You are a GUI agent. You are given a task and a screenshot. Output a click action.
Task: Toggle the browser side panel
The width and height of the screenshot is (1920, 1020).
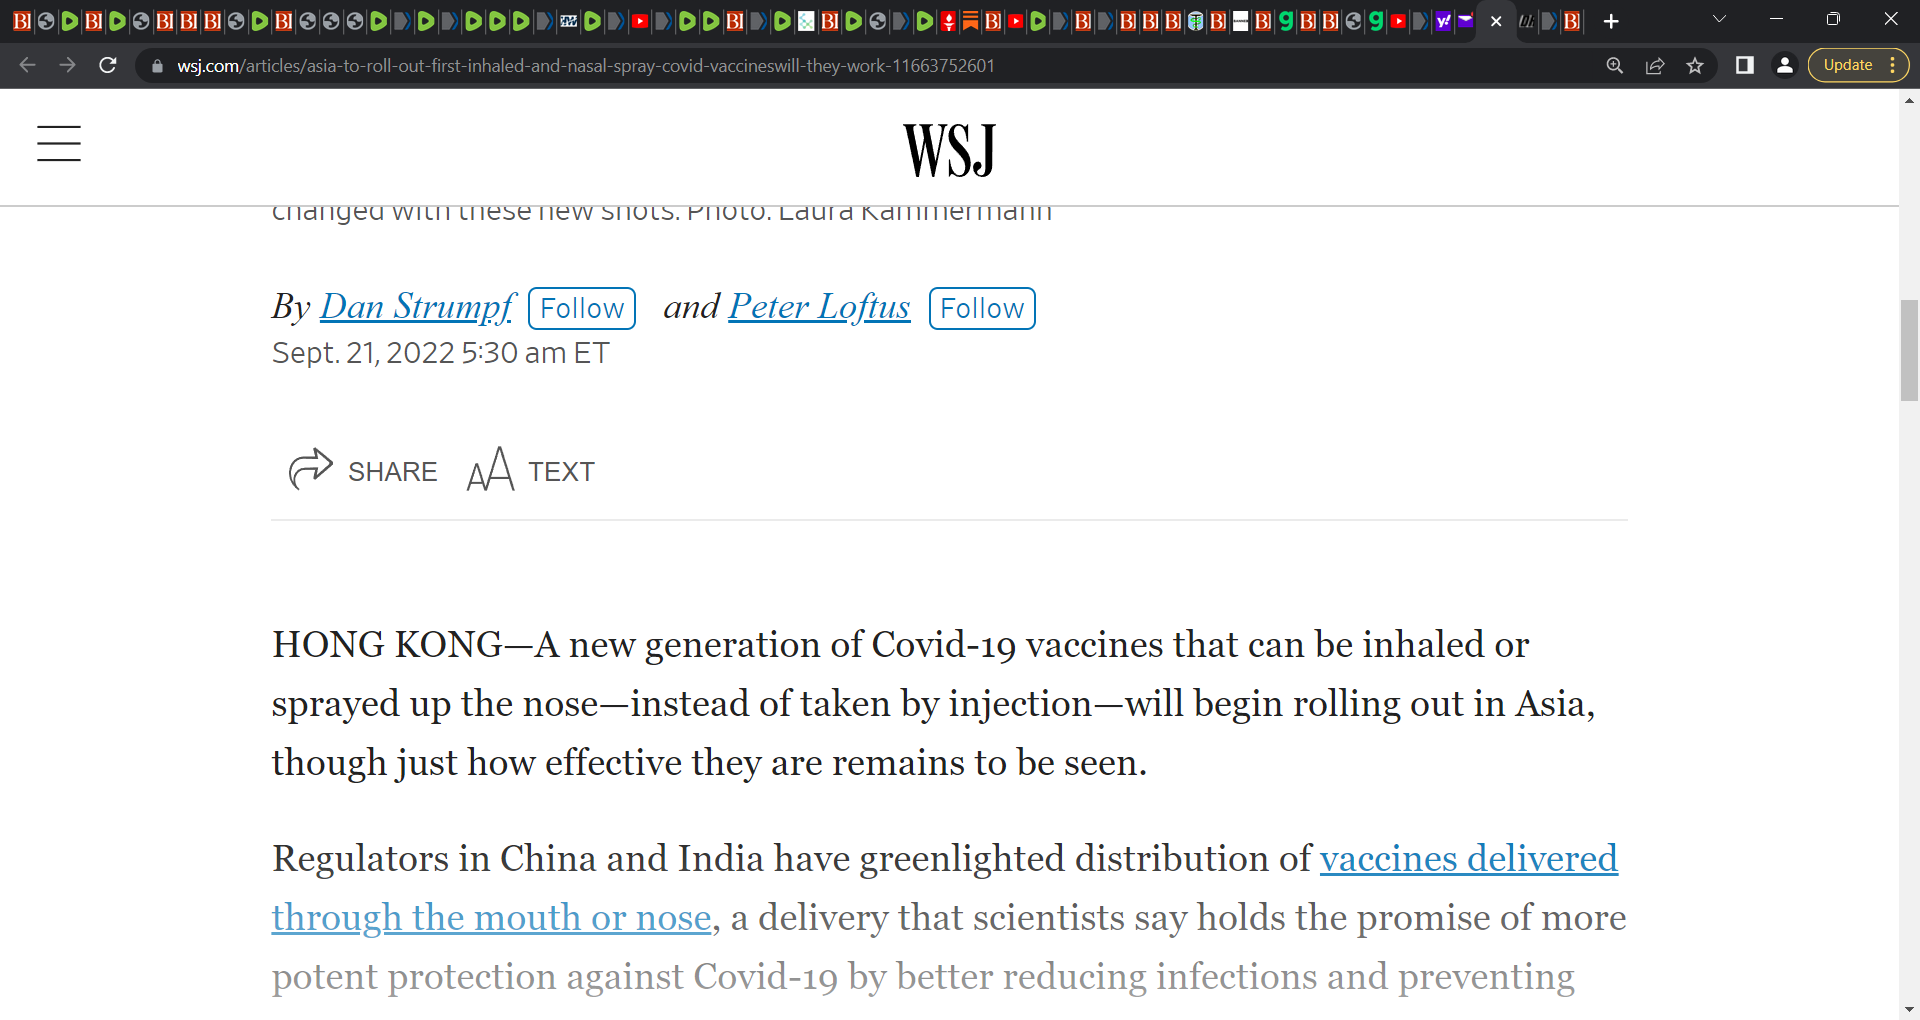point(1745,65)
